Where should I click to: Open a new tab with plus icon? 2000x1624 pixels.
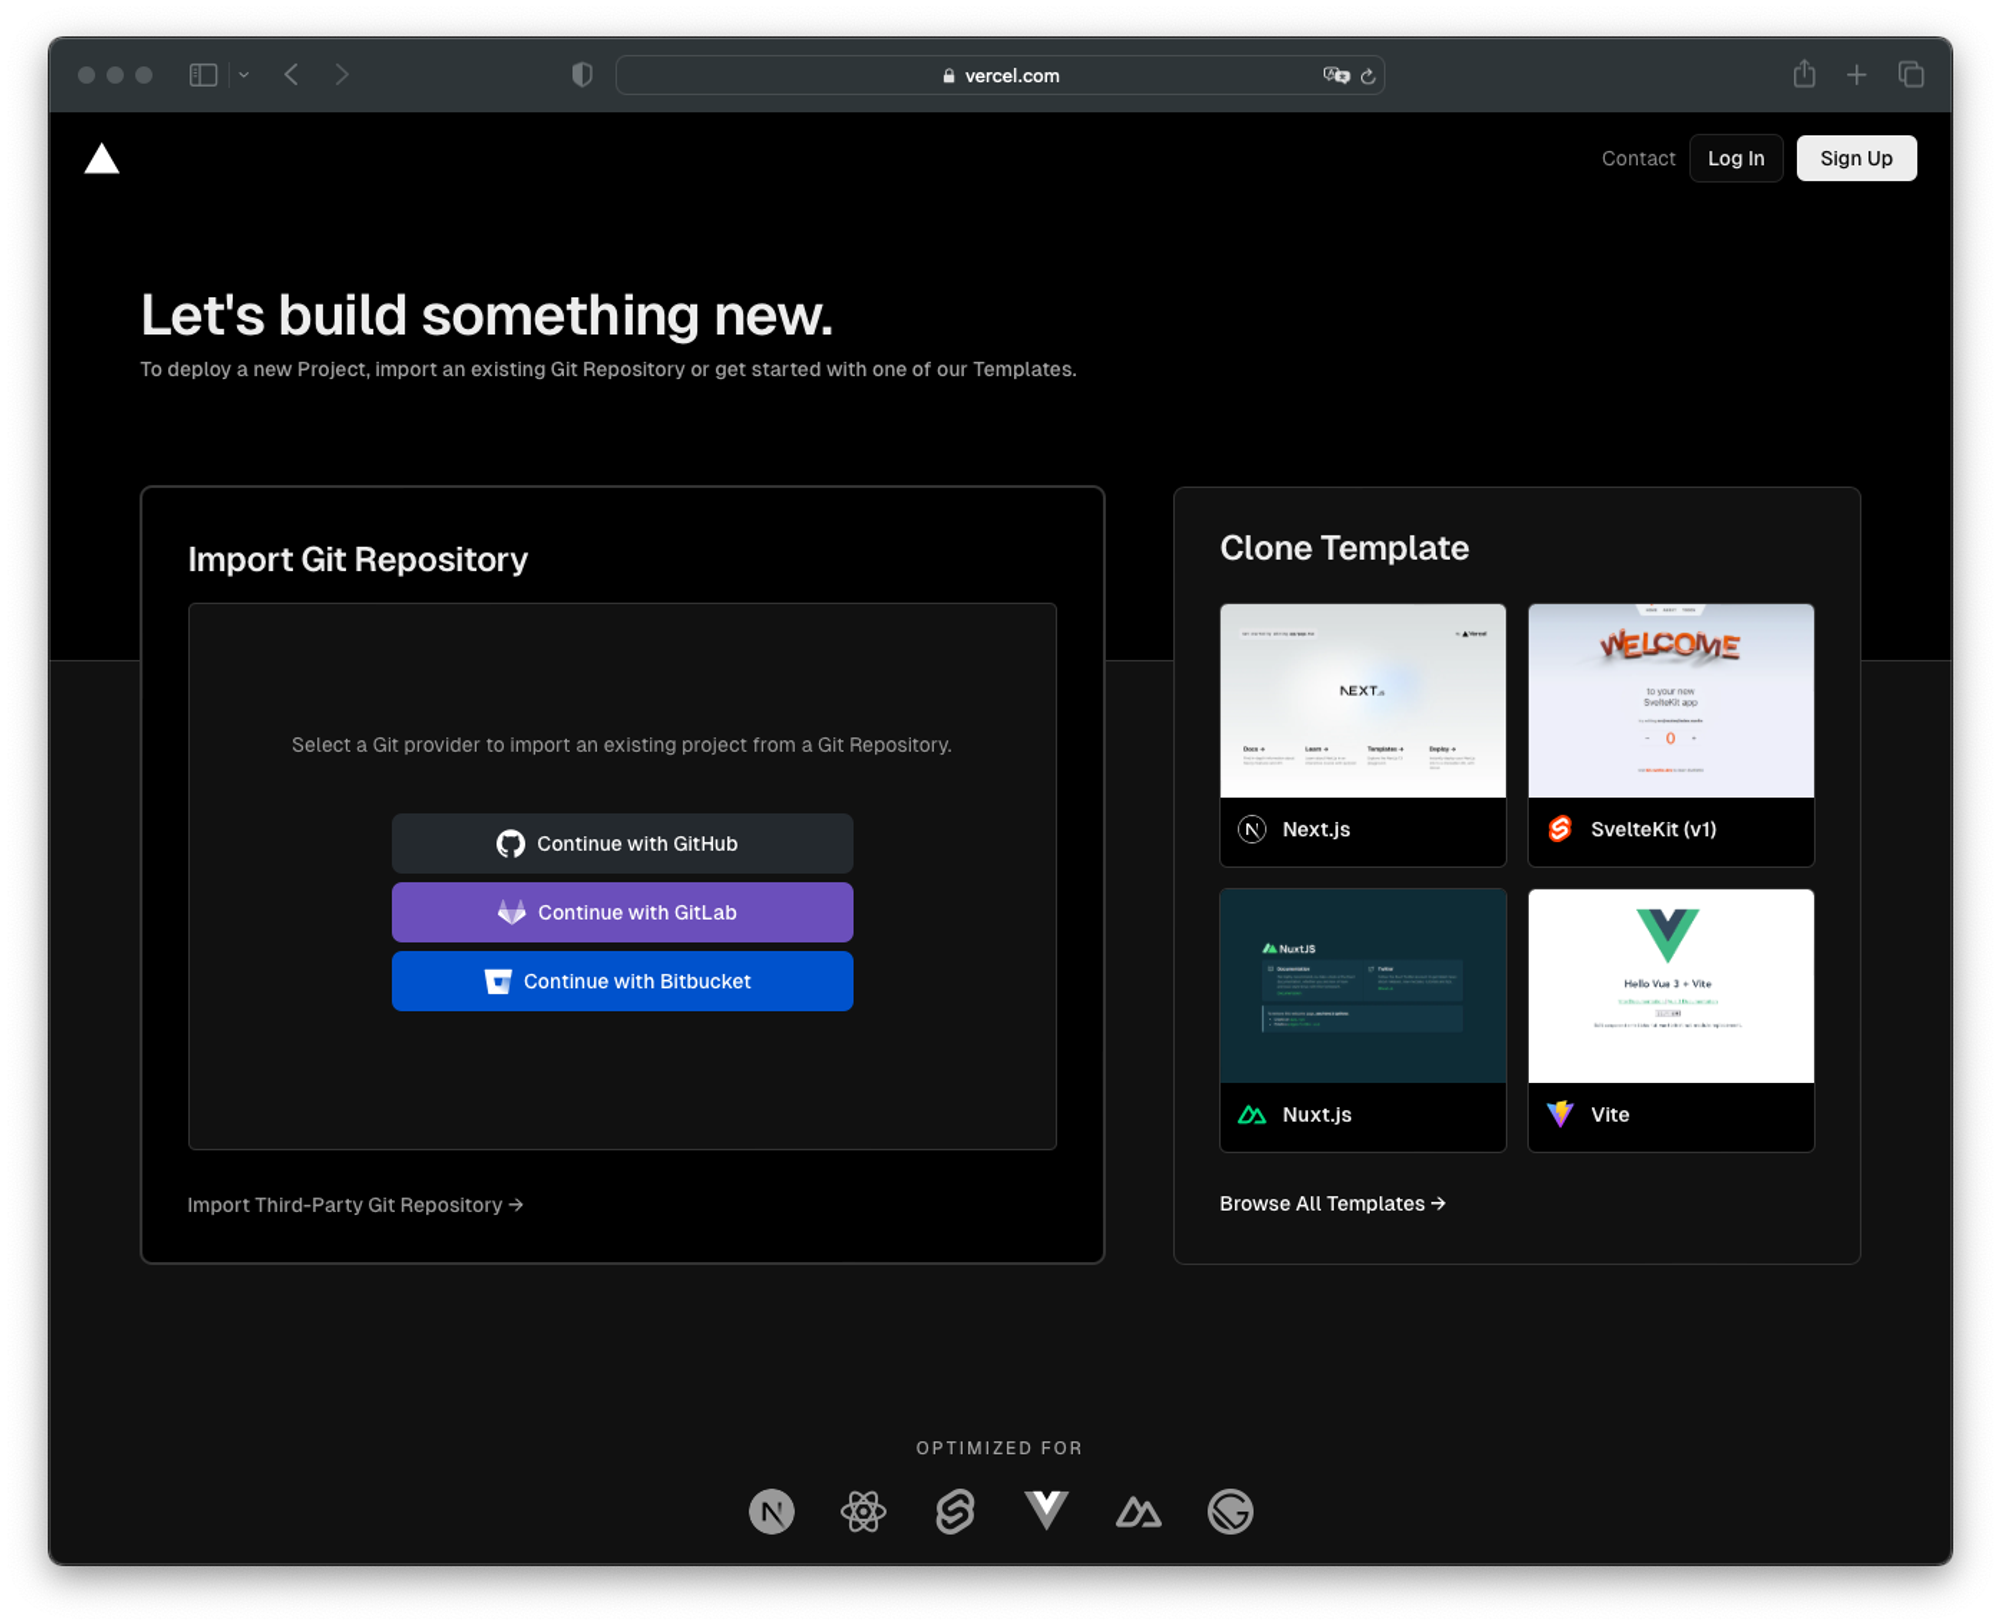[x=1857, y=75]
